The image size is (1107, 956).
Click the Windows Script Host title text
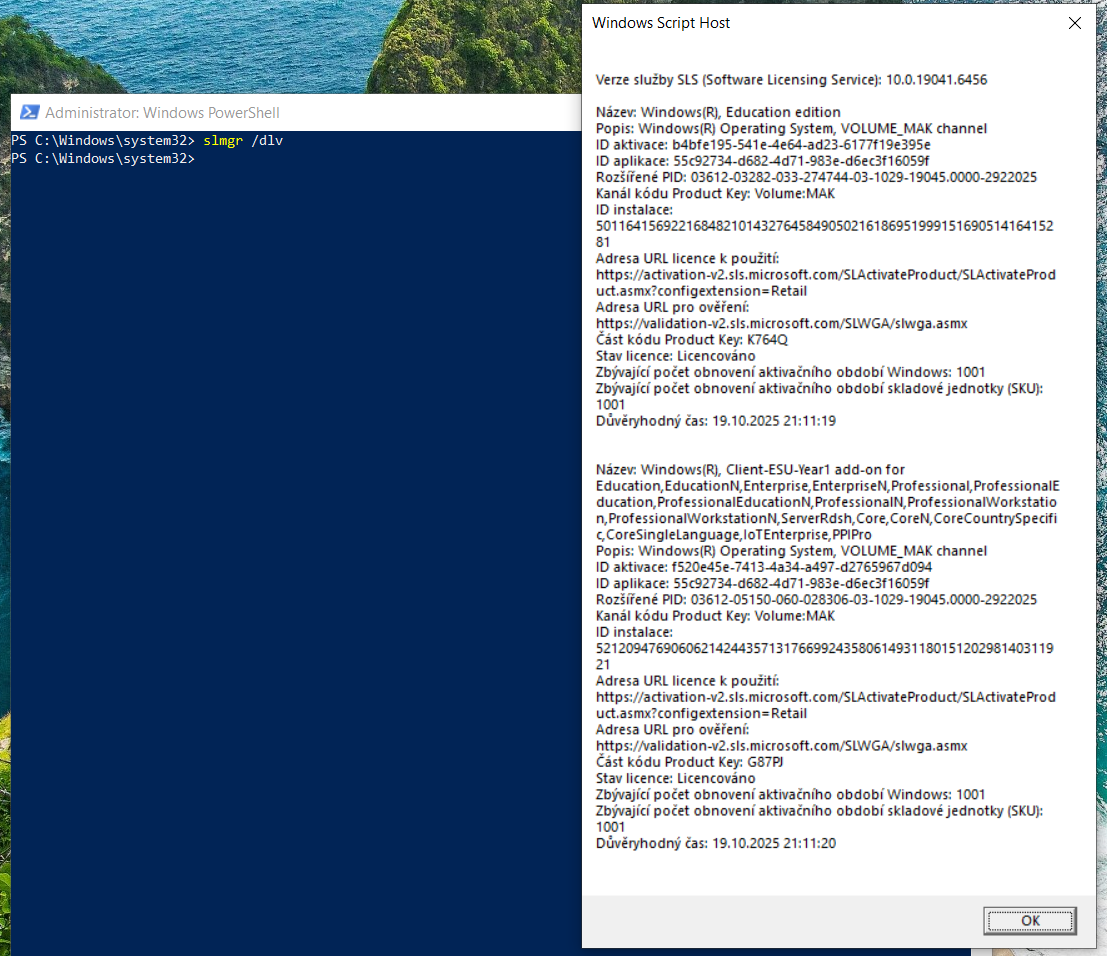[x=661, y=23]
